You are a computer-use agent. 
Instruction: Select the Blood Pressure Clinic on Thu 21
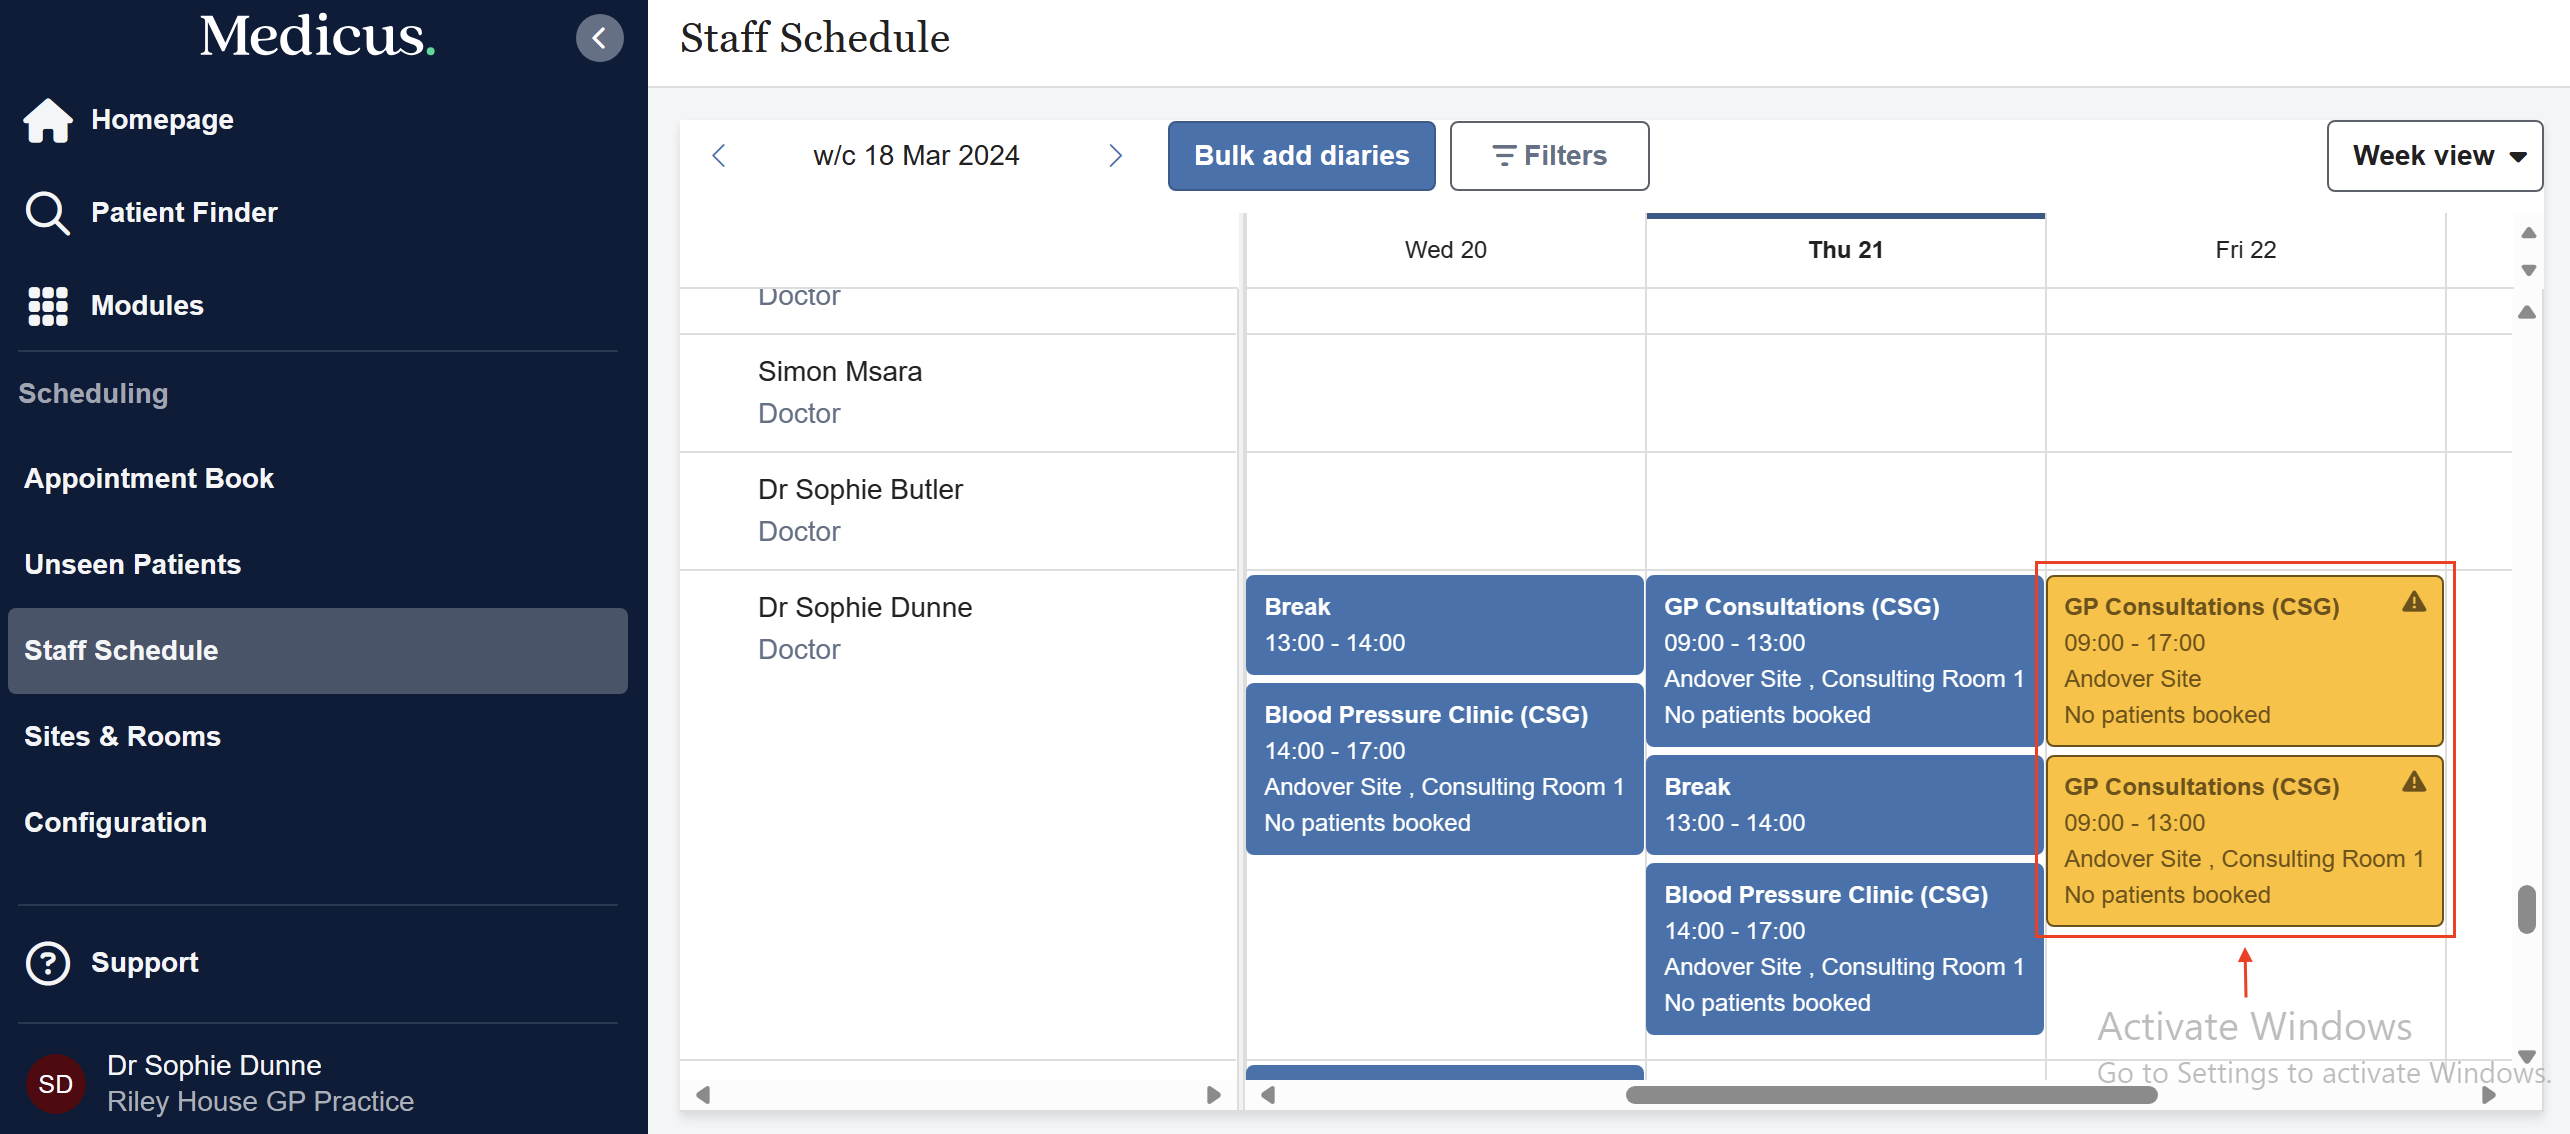point(1843,947)
